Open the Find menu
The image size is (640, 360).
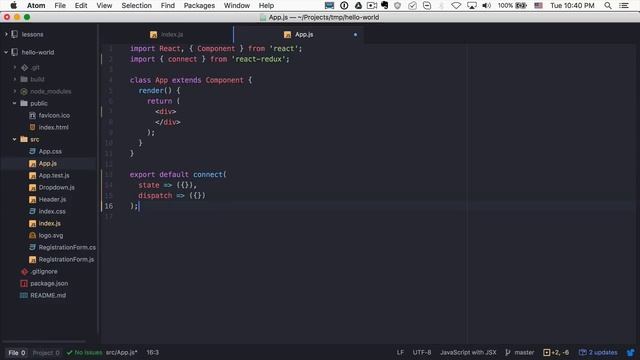point(167,5)
